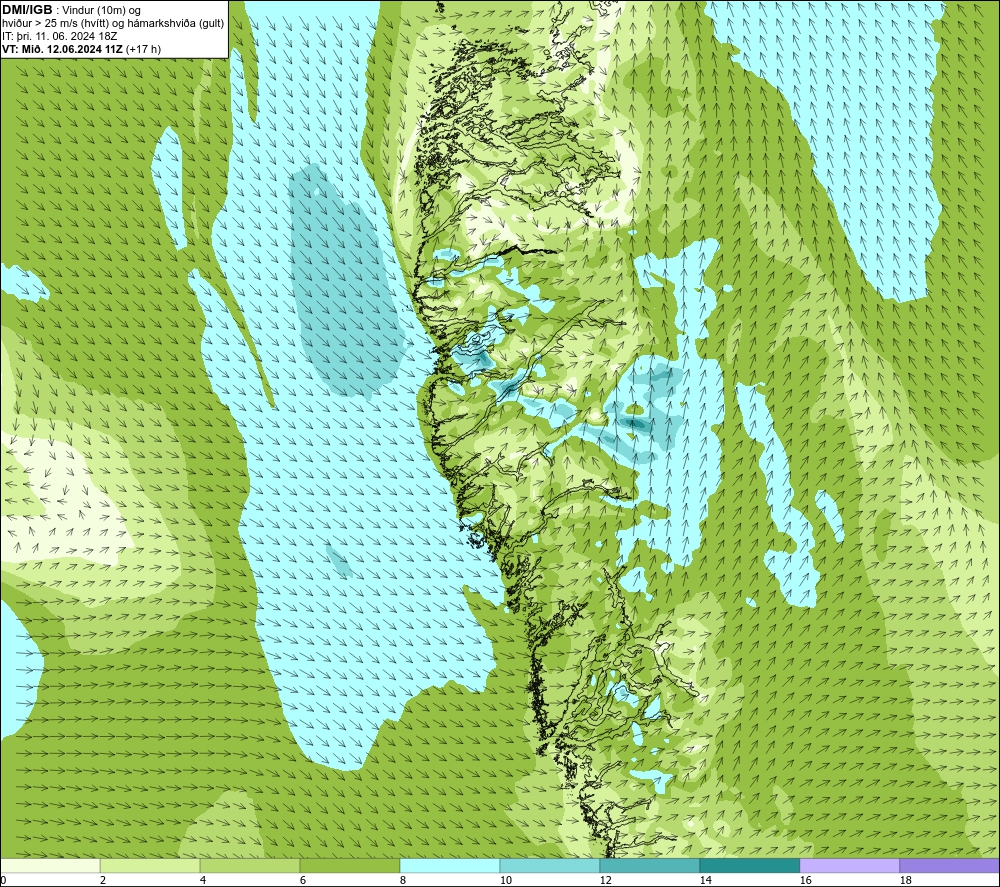The height and width of the screenshot is (887, 1000).
Task: Click the 6–8 m/s dark green legend swatch
Action: (x=349, y=865)
